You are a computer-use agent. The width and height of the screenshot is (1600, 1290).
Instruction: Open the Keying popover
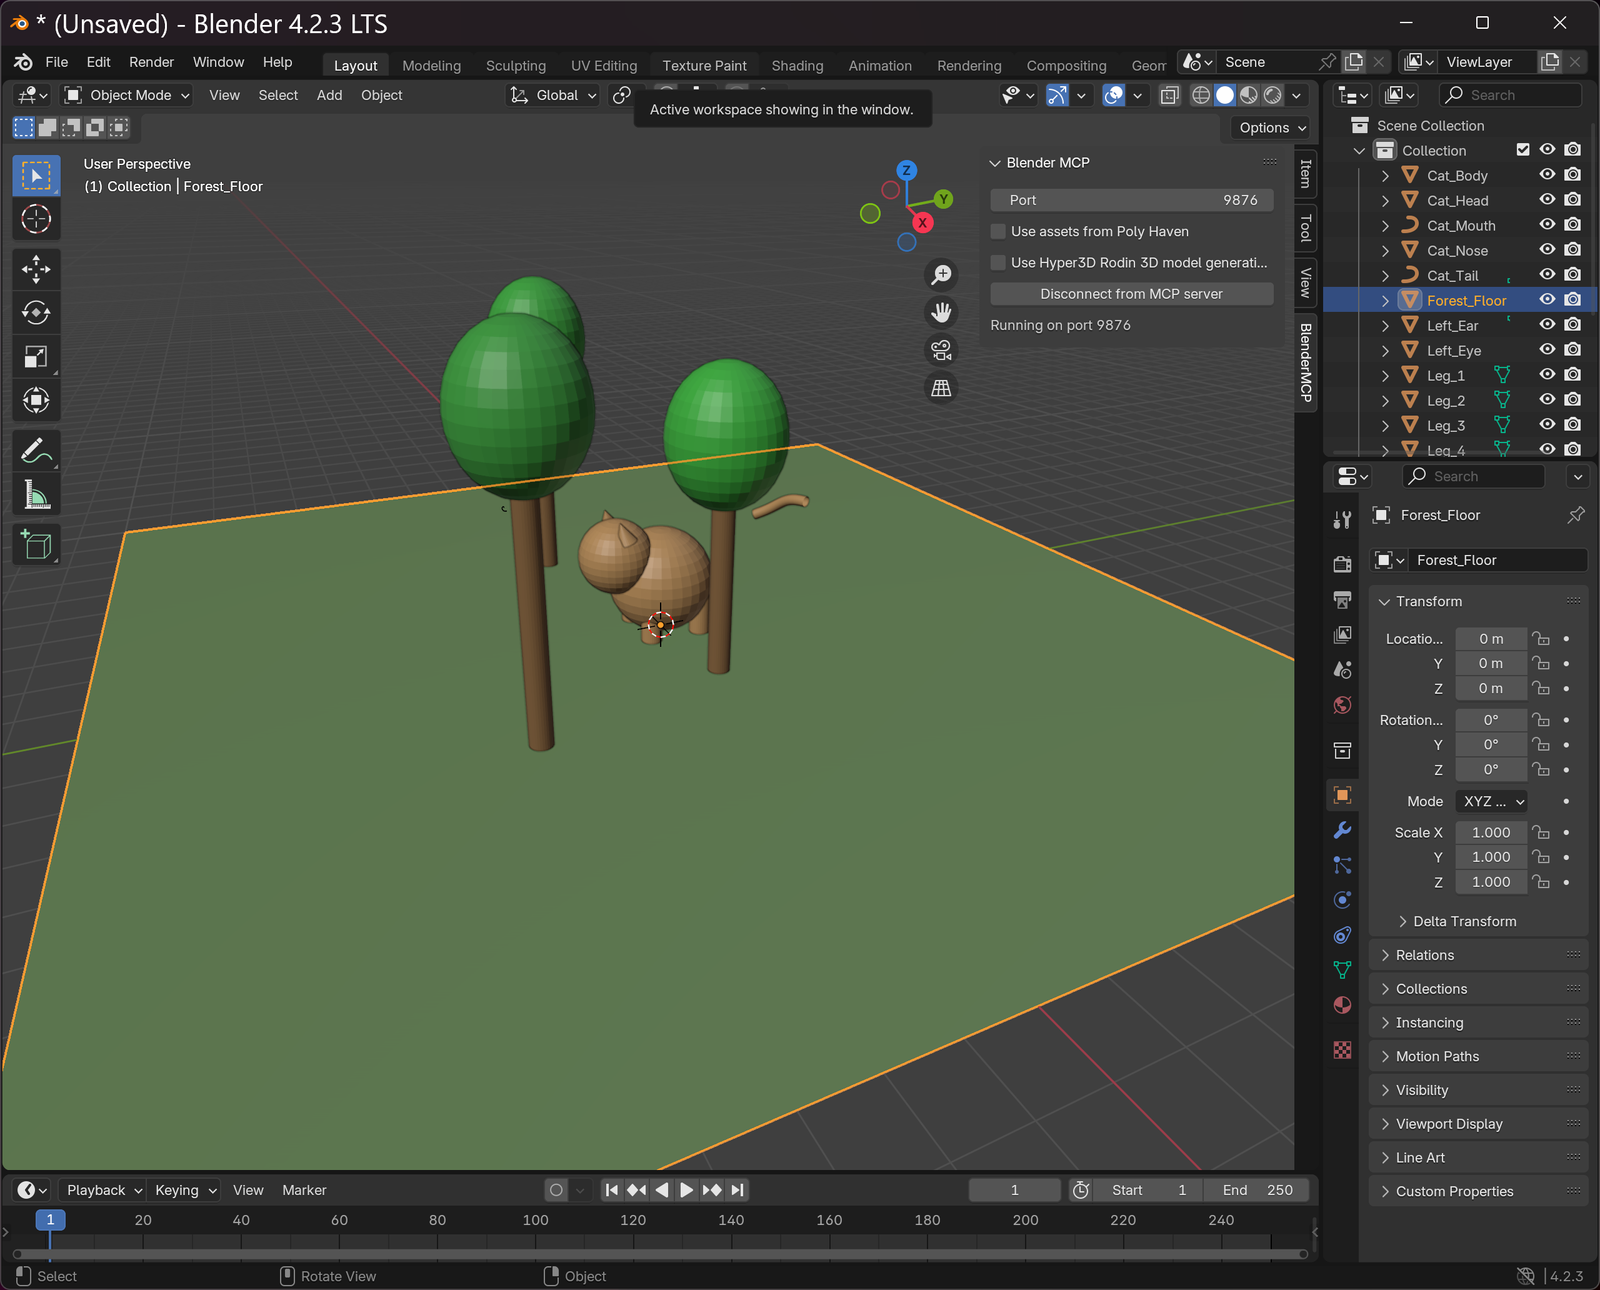click(185, 1190)
